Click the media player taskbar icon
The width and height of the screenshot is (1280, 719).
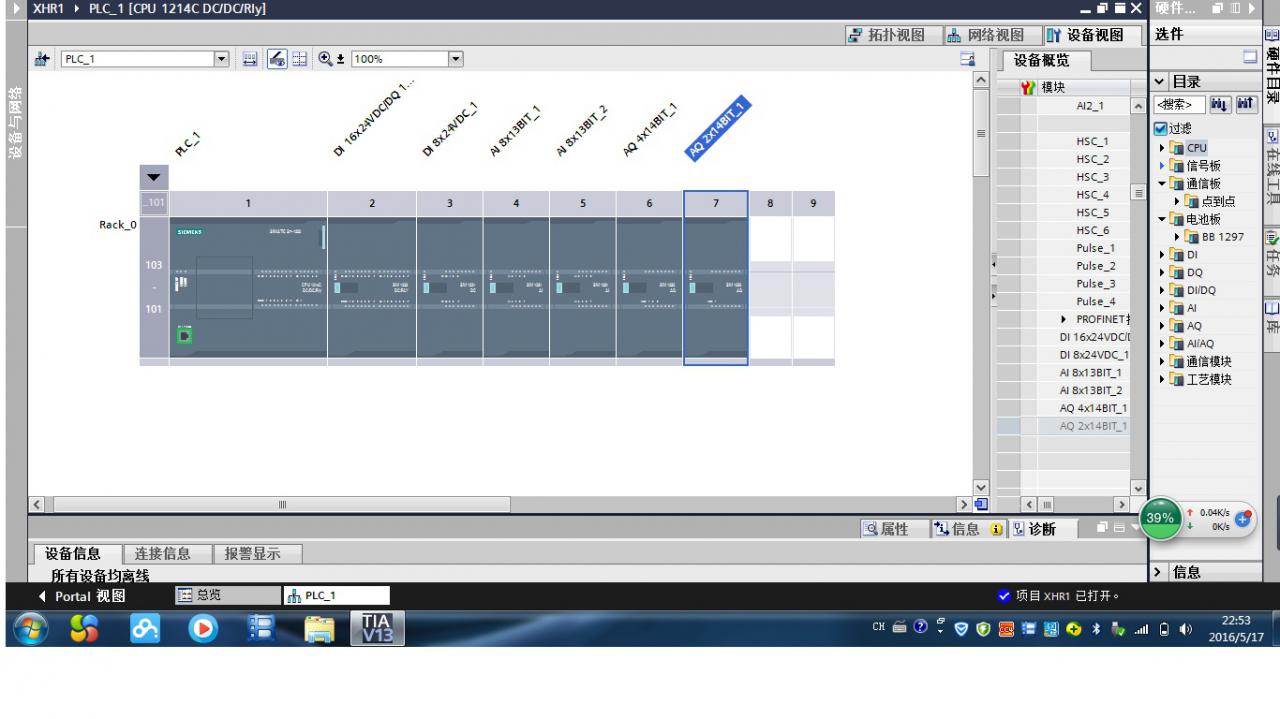pos(203,629)
